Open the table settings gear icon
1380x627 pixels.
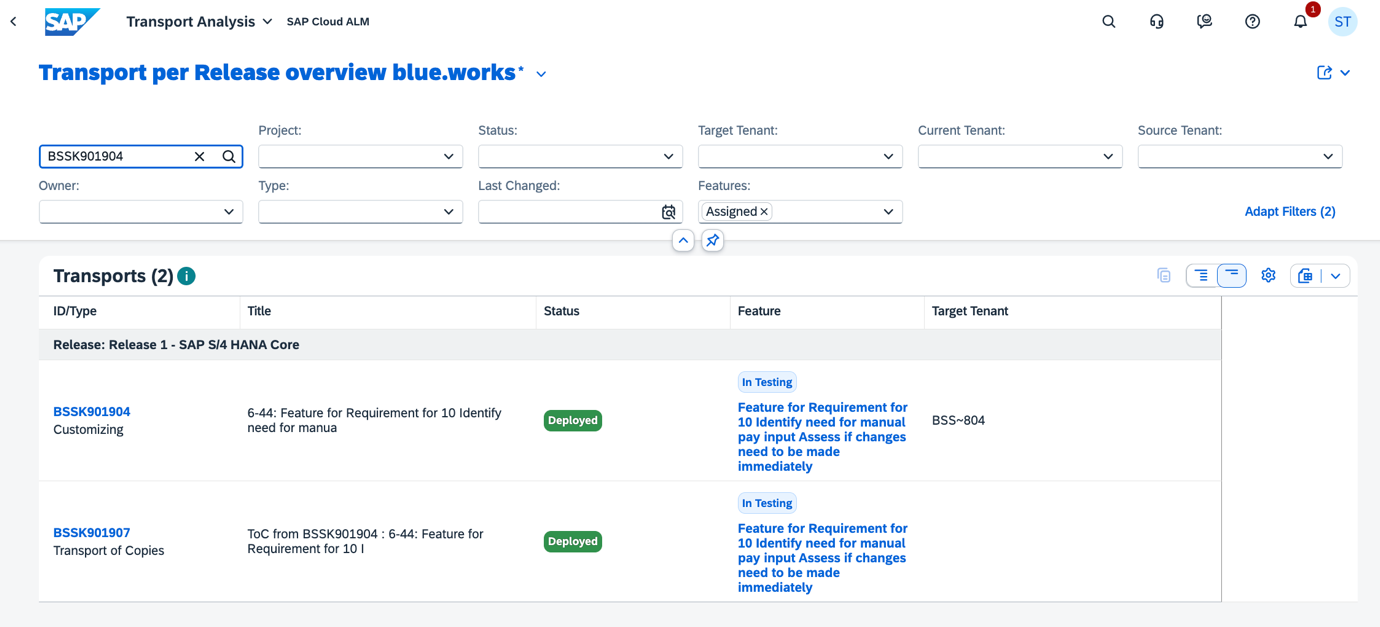(x=1268, y=274)
